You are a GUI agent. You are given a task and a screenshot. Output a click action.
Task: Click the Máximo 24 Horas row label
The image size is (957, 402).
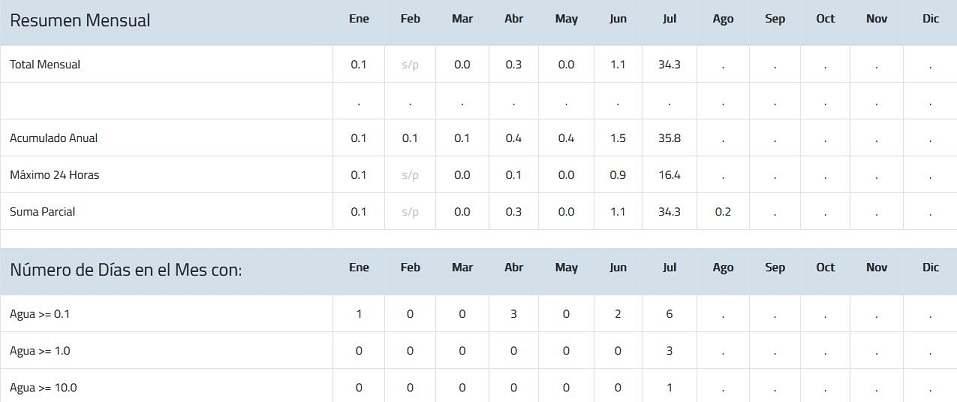click(x=55, y=175)
